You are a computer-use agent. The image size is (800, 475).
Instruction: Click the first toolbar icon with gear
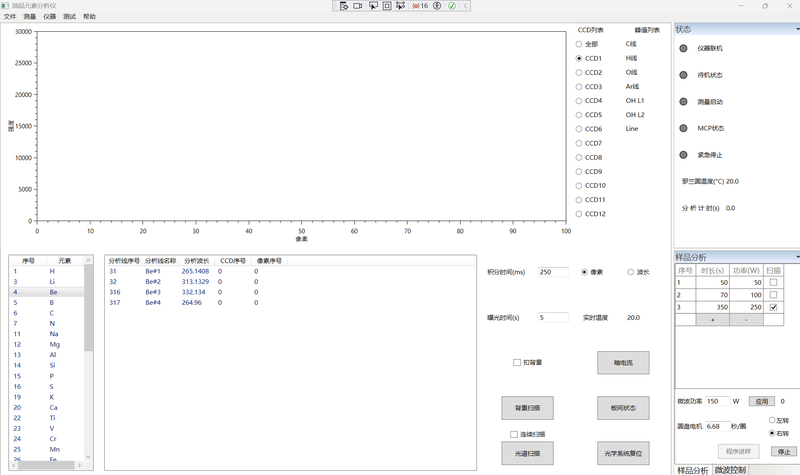coord(343,6)
